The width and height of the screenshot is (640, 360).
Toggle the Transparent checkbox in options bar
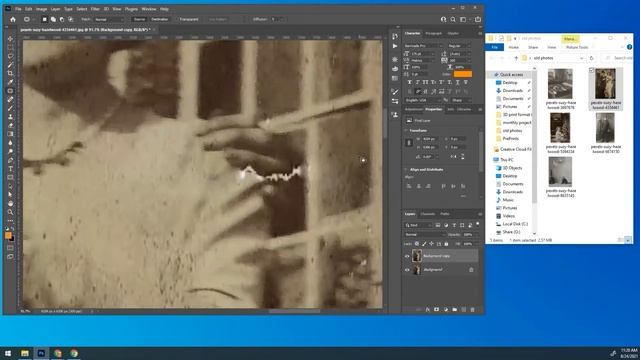point(177,19)
